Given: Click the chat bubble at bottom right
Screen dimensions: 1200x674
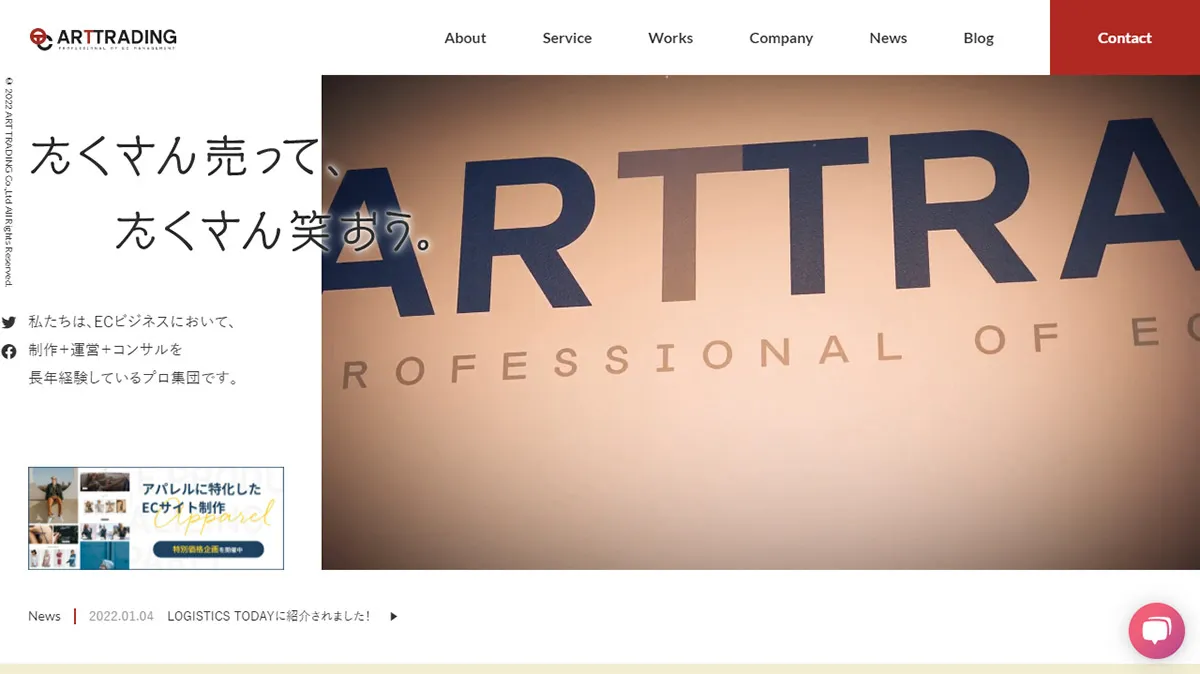Looking at the screenshot, I should (x=1156, y=630).
